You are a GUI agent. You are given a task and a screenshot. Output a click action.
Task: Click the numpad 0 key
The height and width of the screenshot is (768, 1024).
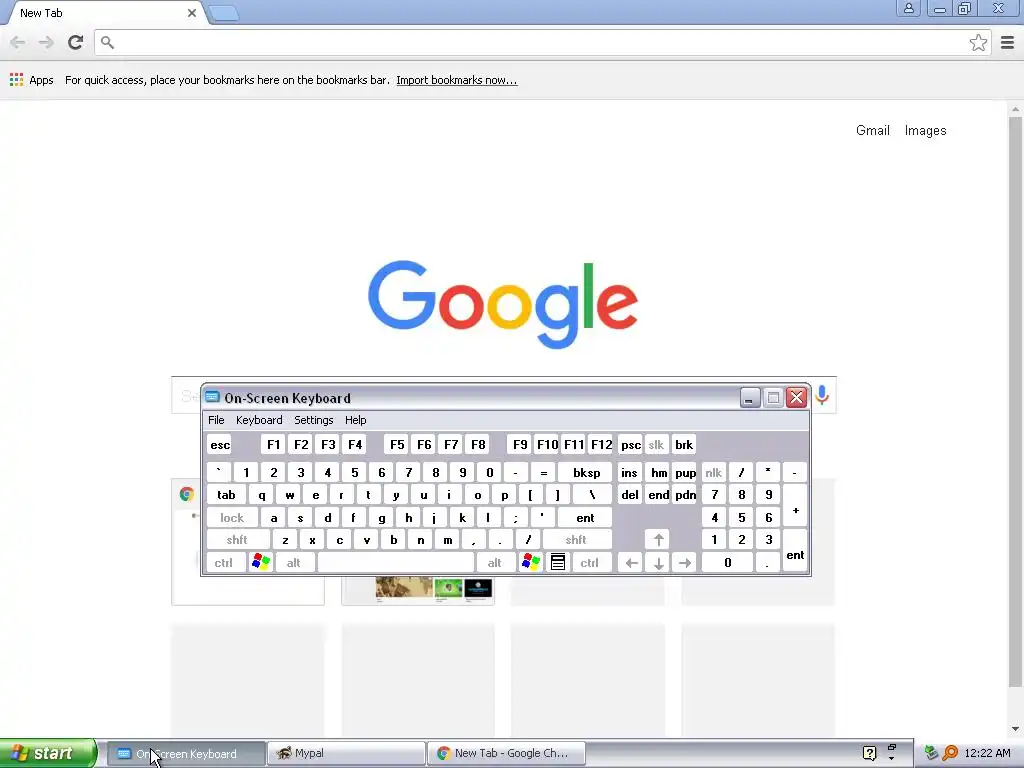click(728, 562)
